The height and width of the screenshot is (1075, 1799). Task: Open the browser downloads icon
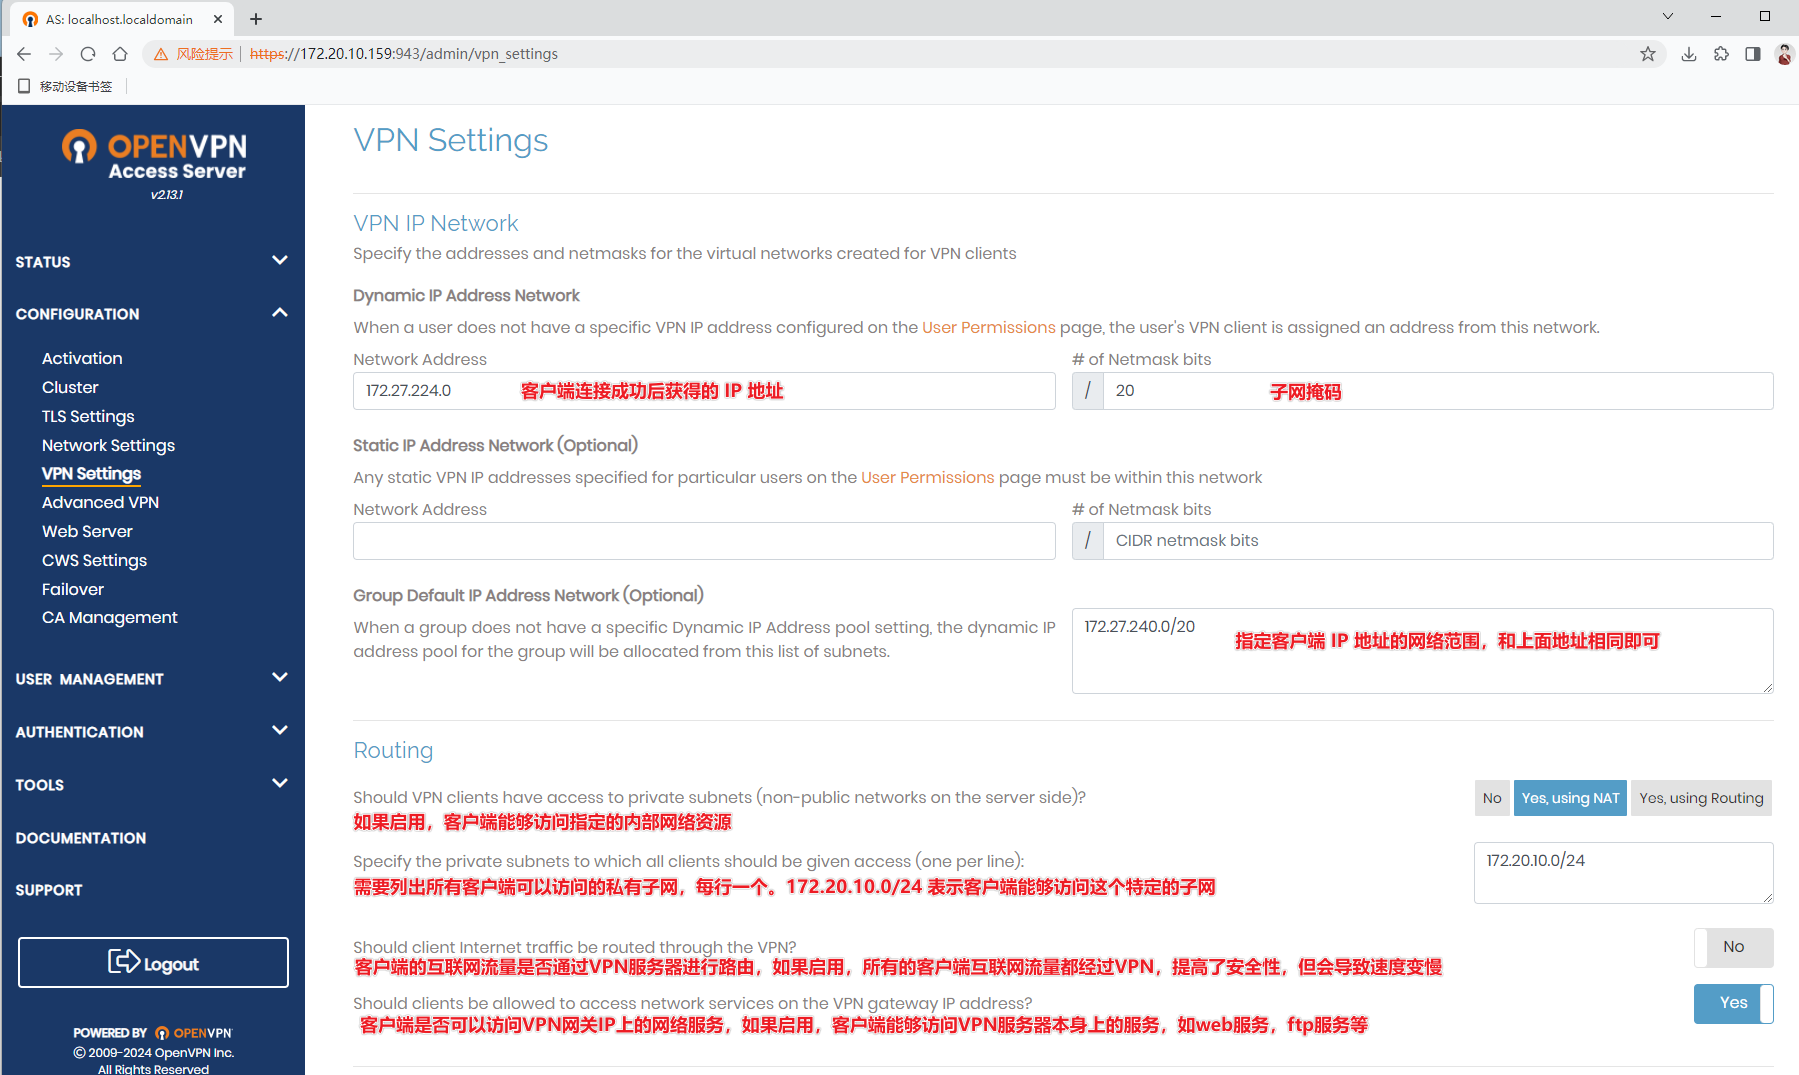point(1689,54)
